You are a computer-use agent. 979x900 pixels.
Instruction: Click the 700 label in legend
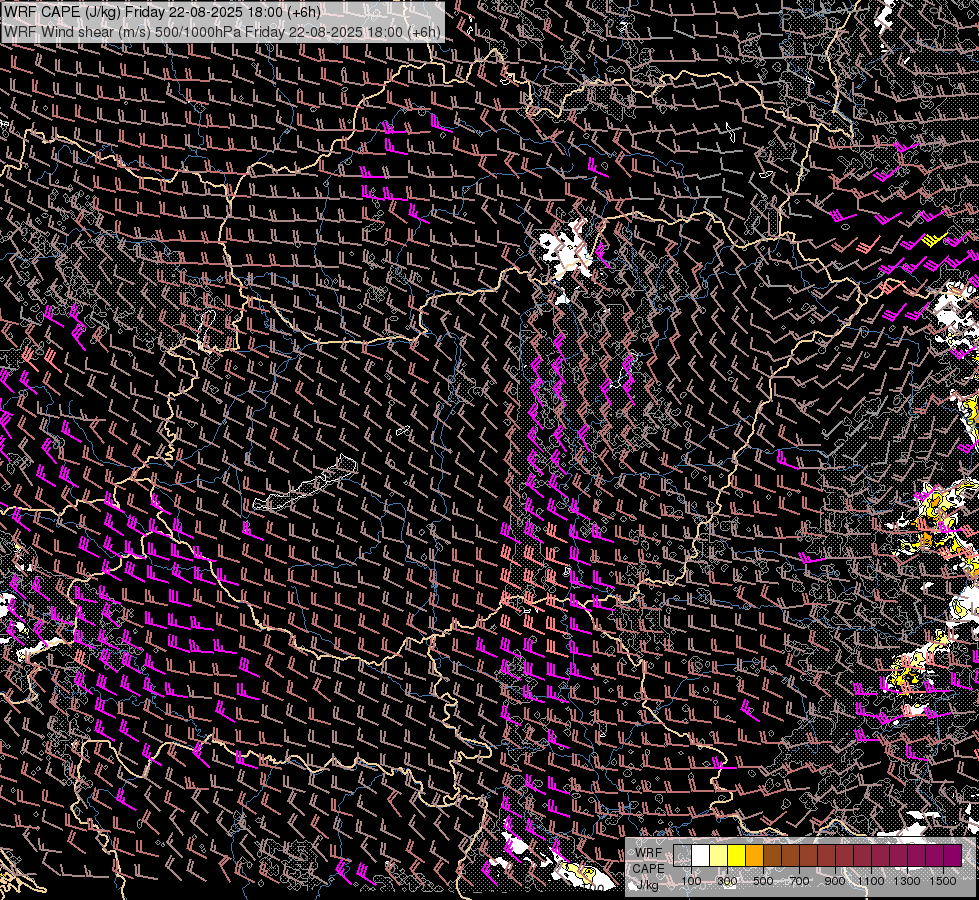(x=799, y=881)
